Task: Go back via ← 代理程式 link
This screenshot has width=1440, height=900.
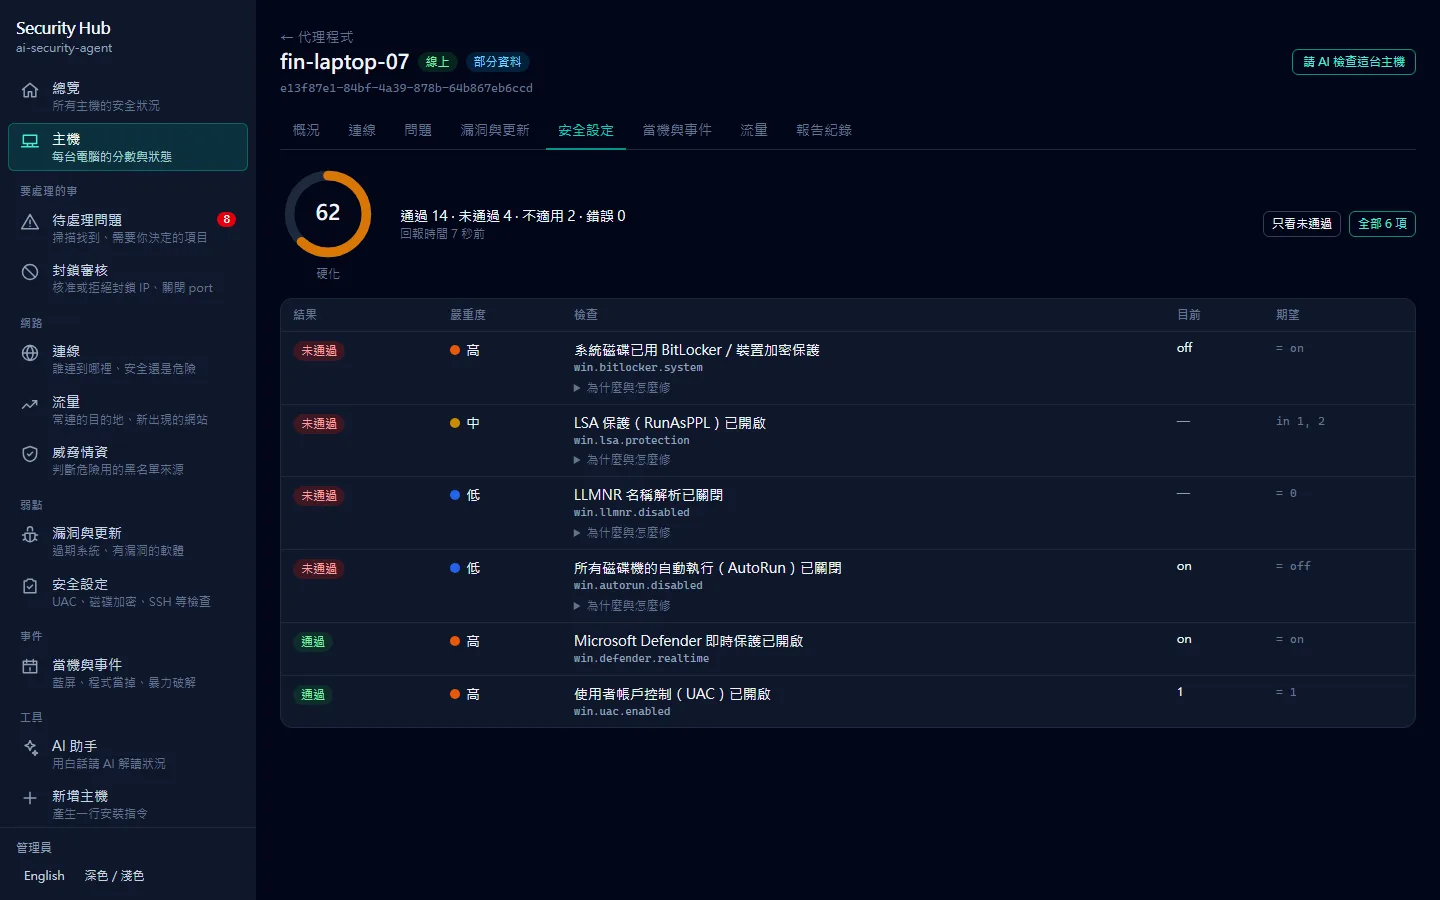Action: point(317,37)
